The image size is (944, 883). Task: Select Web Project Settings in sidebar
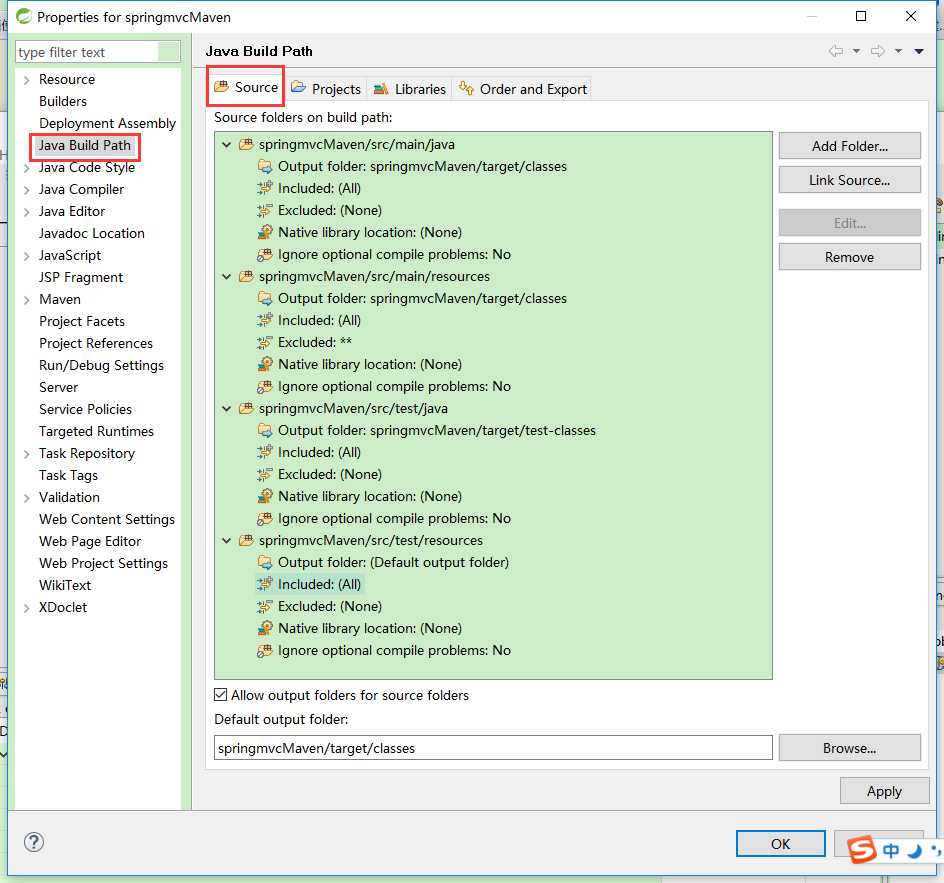104,563
